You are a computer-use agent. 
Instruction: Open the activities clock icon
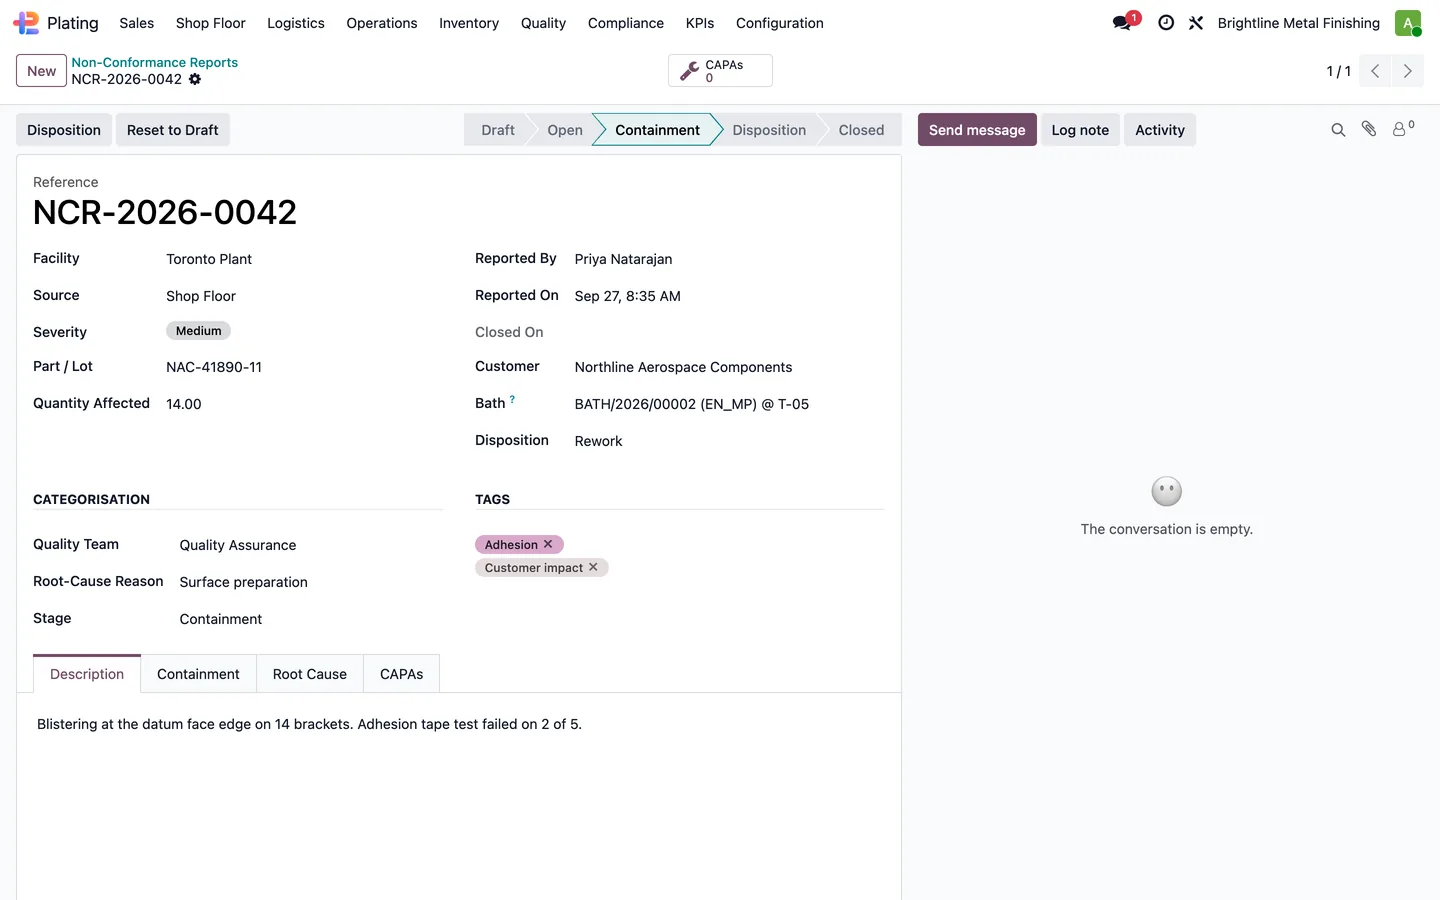(x=1166, y=23)
